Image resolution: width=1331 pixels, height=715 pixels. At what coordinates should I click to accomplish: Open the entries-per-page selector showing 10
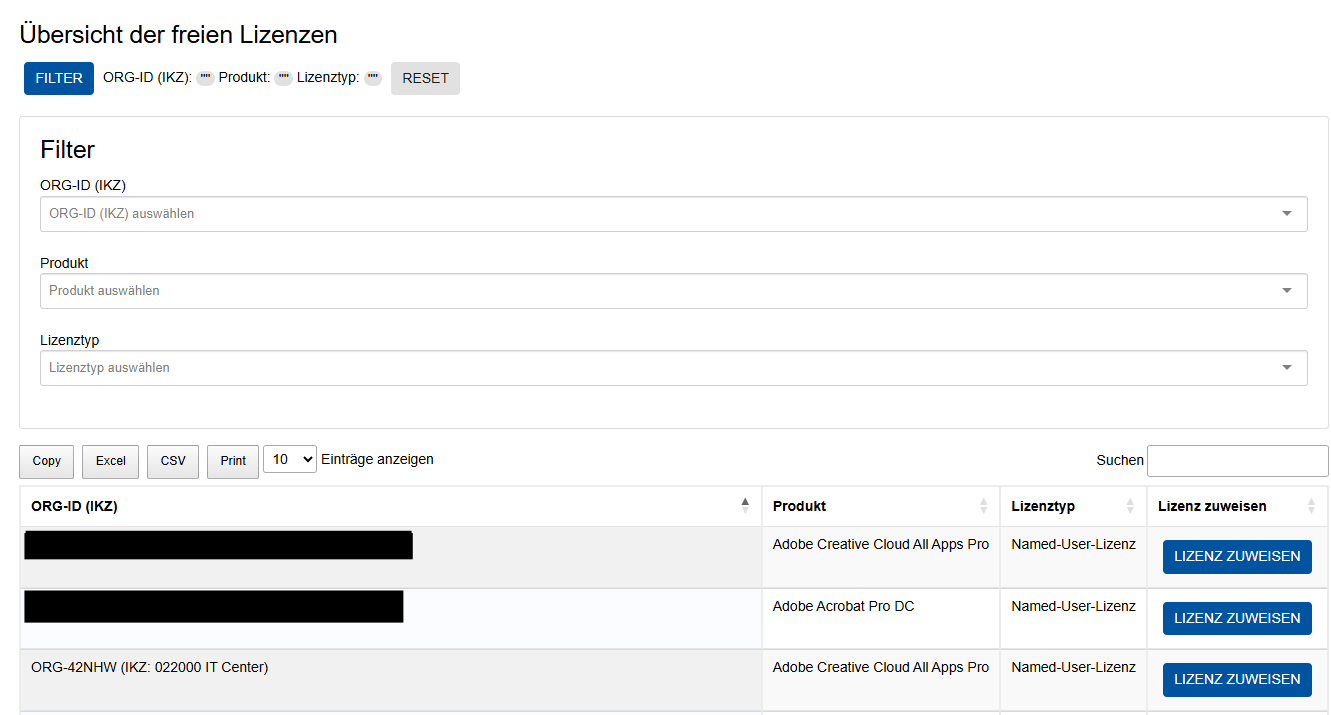[x=290, y=460]
